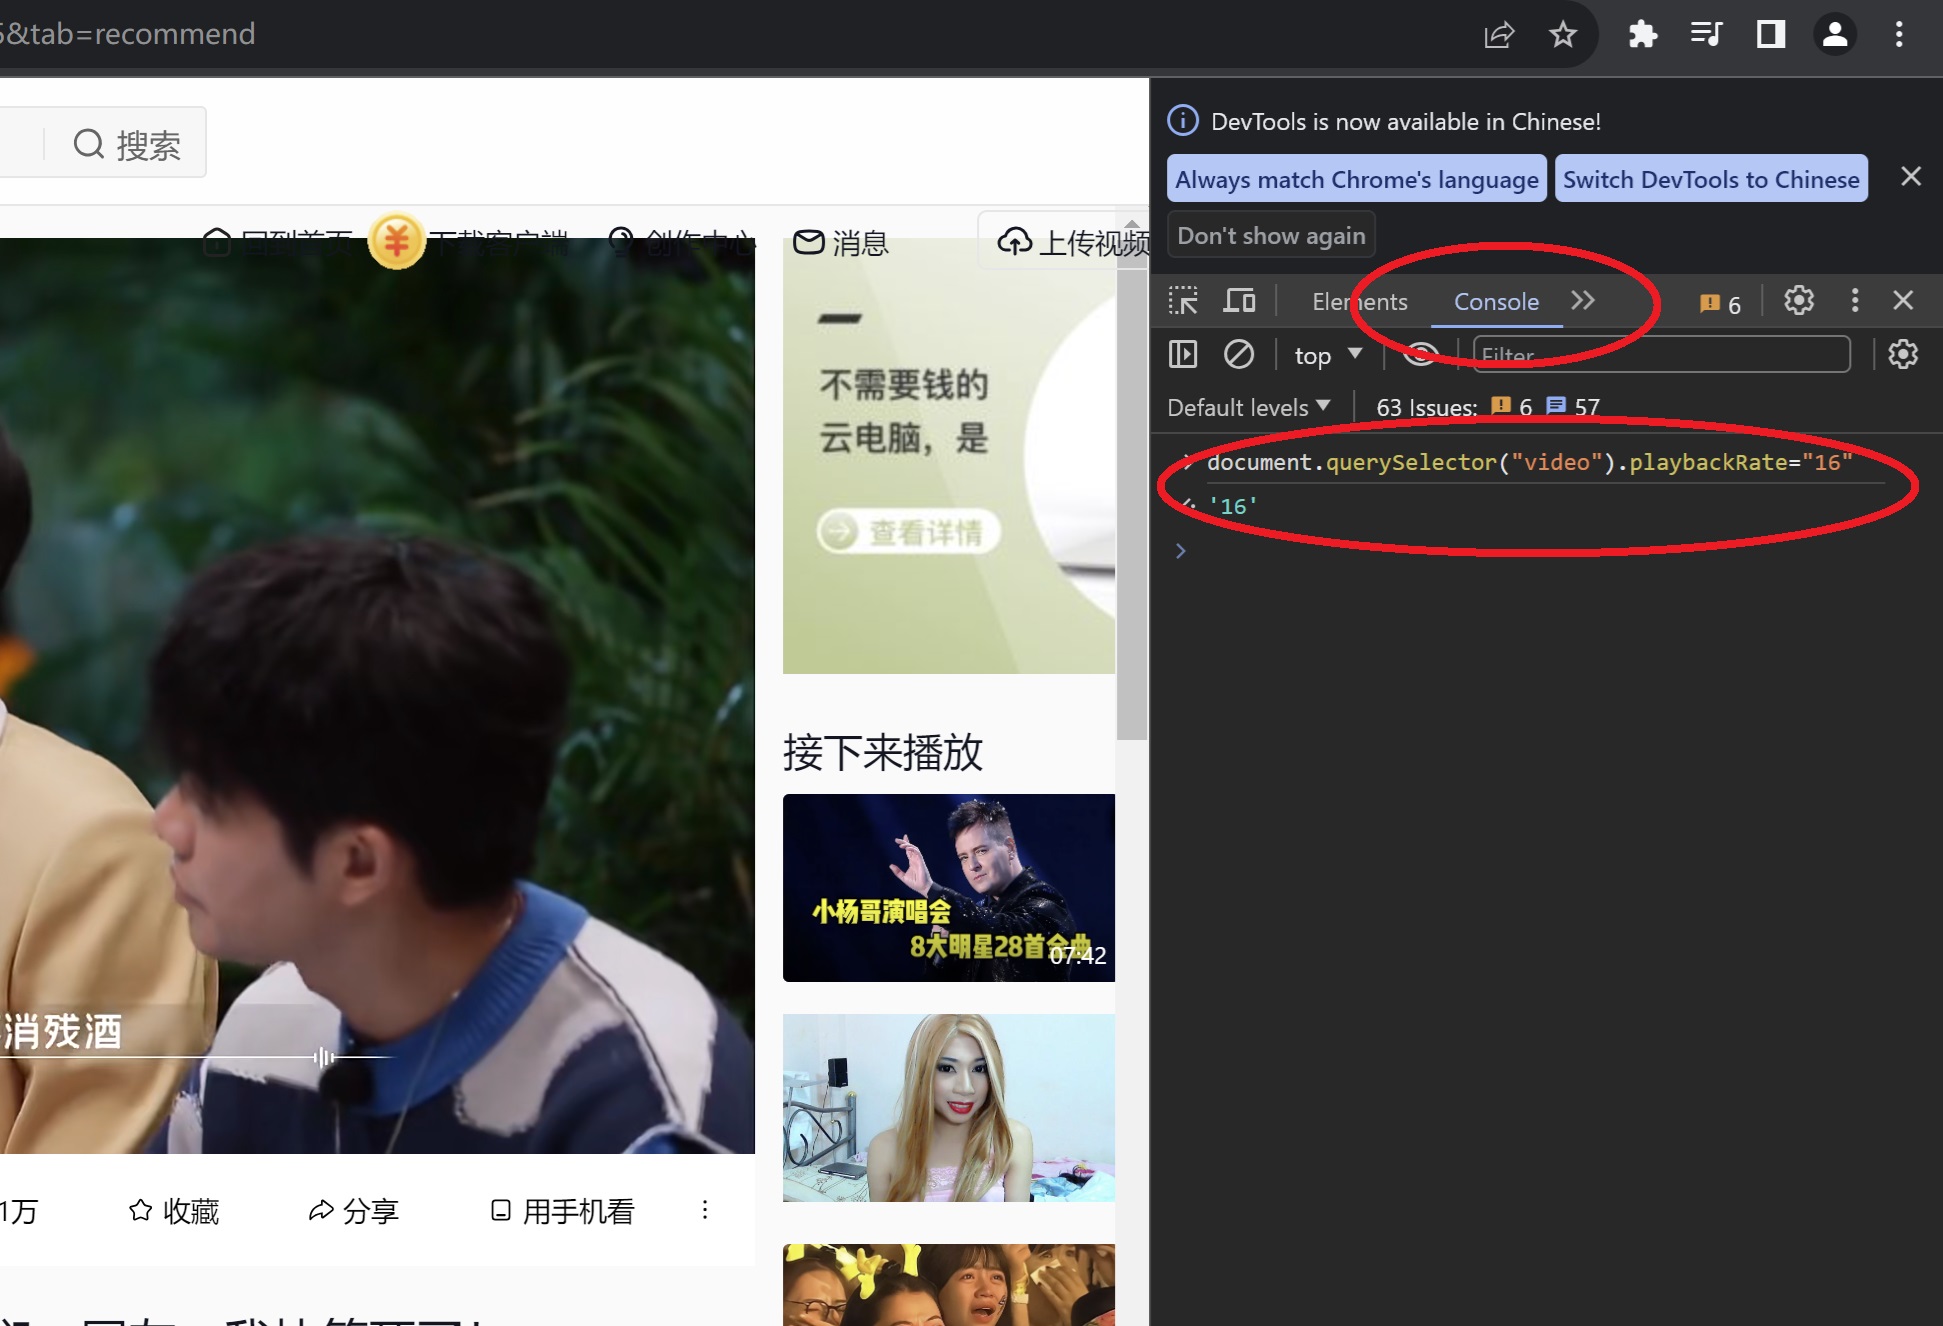
Task: Share the video with 分享 arrow
Action: (x=353, y=1211)
